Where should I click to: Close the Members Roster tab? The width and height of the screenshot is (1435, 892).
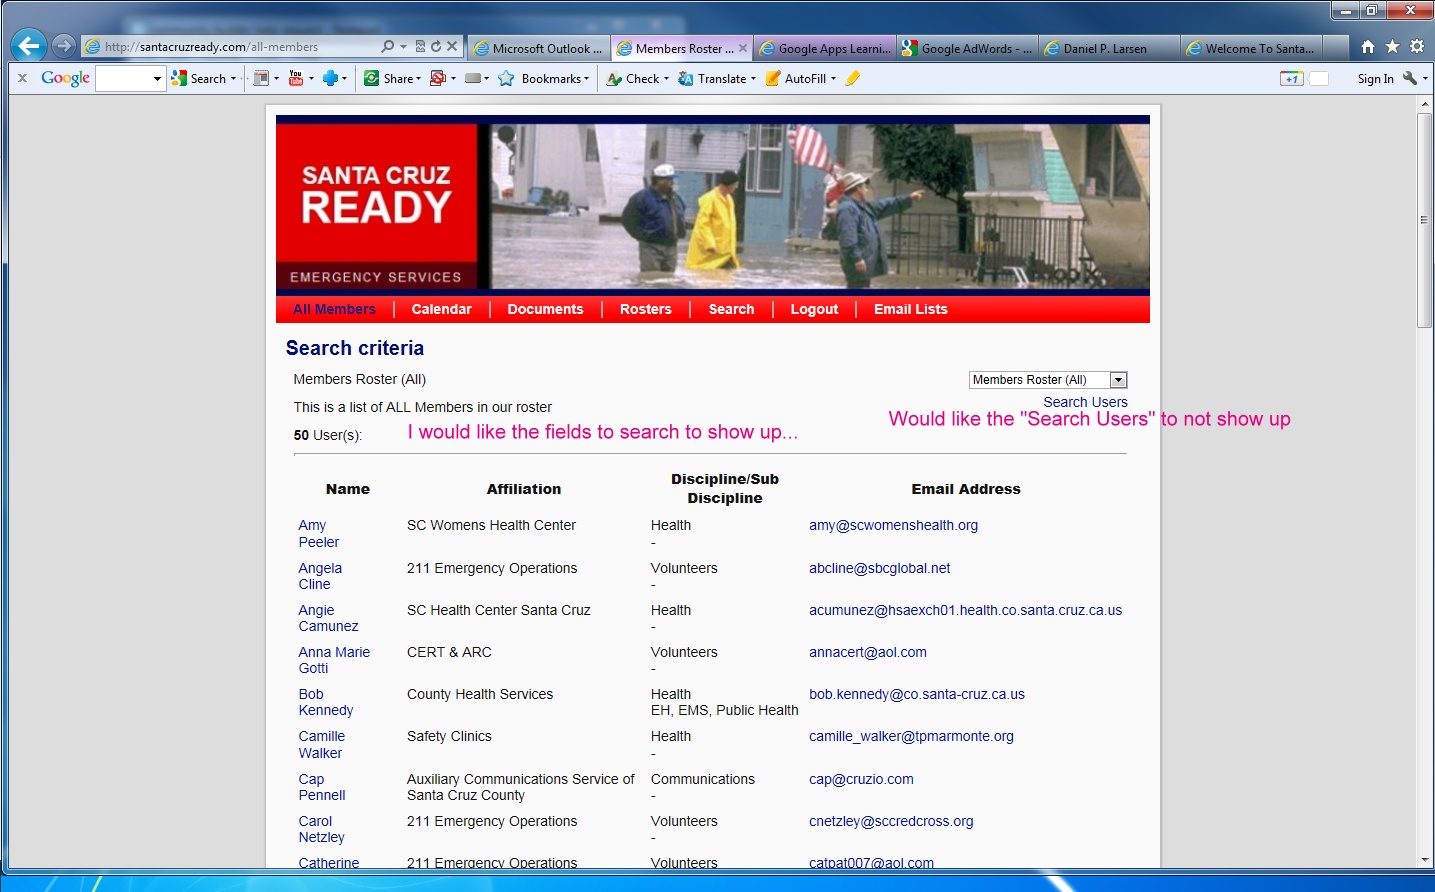(x=743, y=48)
